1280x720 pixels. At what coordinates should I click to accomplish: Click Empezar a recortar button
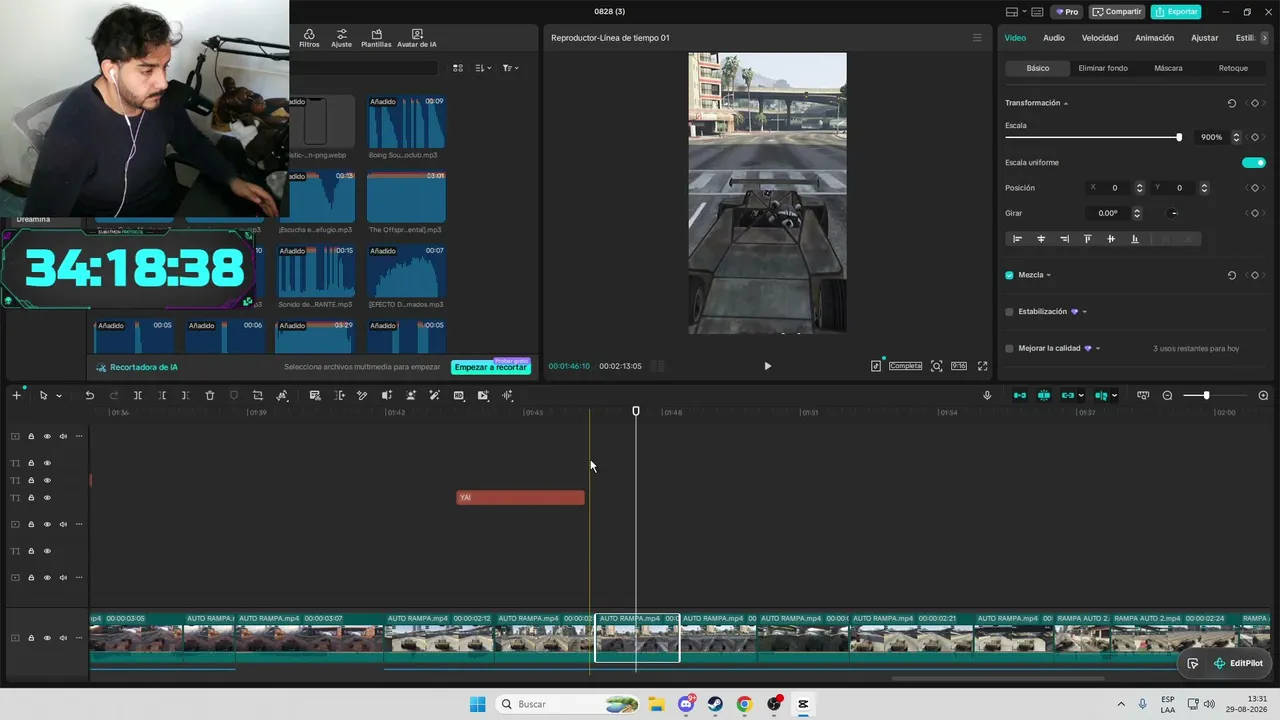tap(490, 367)
